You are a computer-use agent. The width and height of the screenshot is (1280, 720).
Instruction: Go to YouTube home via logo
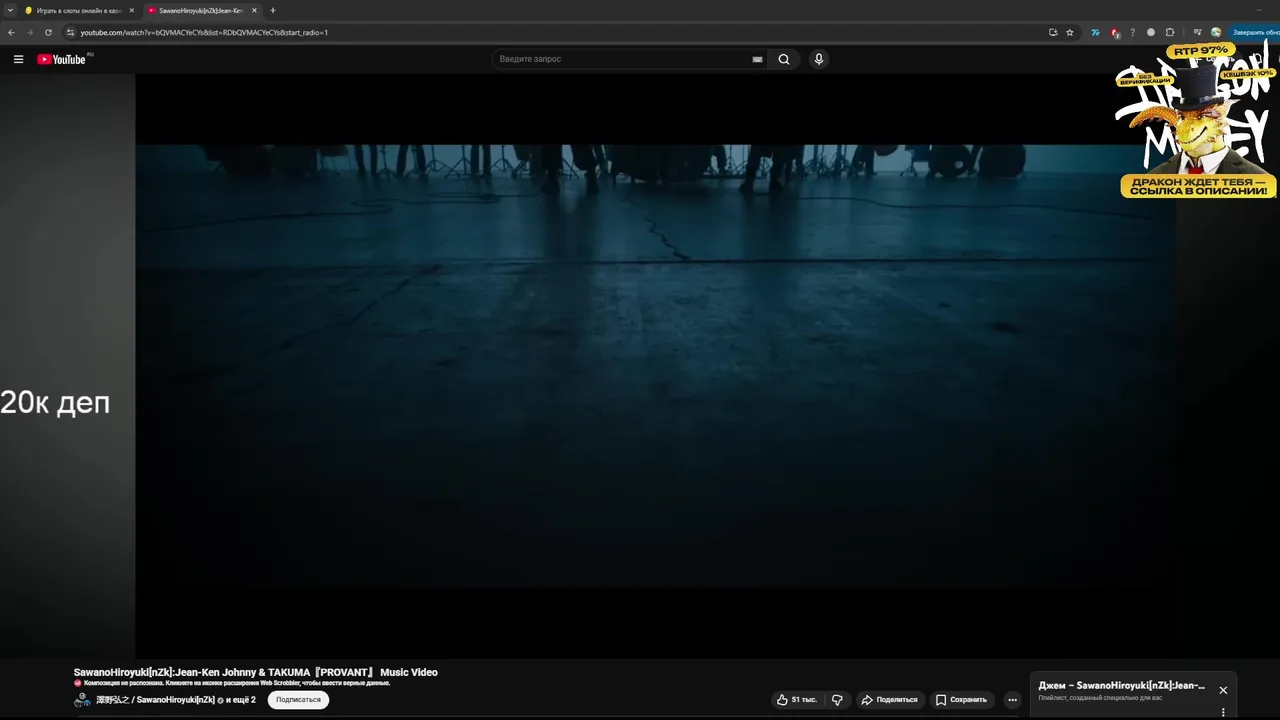point(64,59)
